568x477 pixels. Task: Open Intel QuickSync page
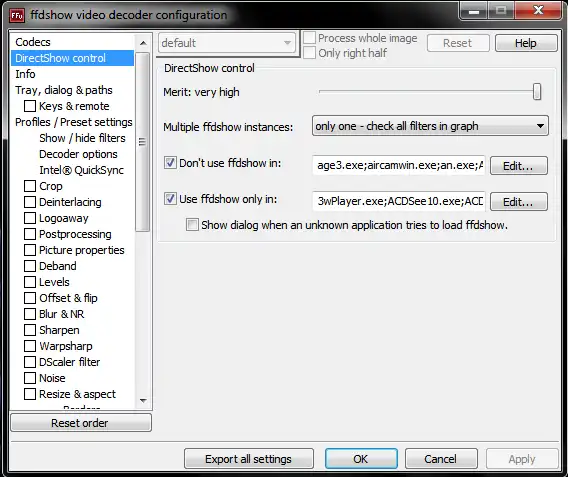82,170
